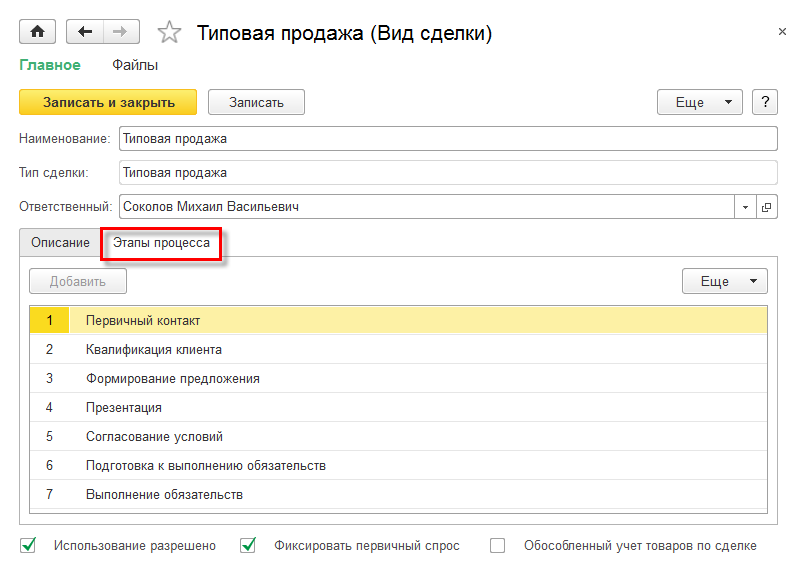Image resolution: width=804 pixels, height=571 pixels.
Task: Go back with the left arrow
Action: coord(85,32)
